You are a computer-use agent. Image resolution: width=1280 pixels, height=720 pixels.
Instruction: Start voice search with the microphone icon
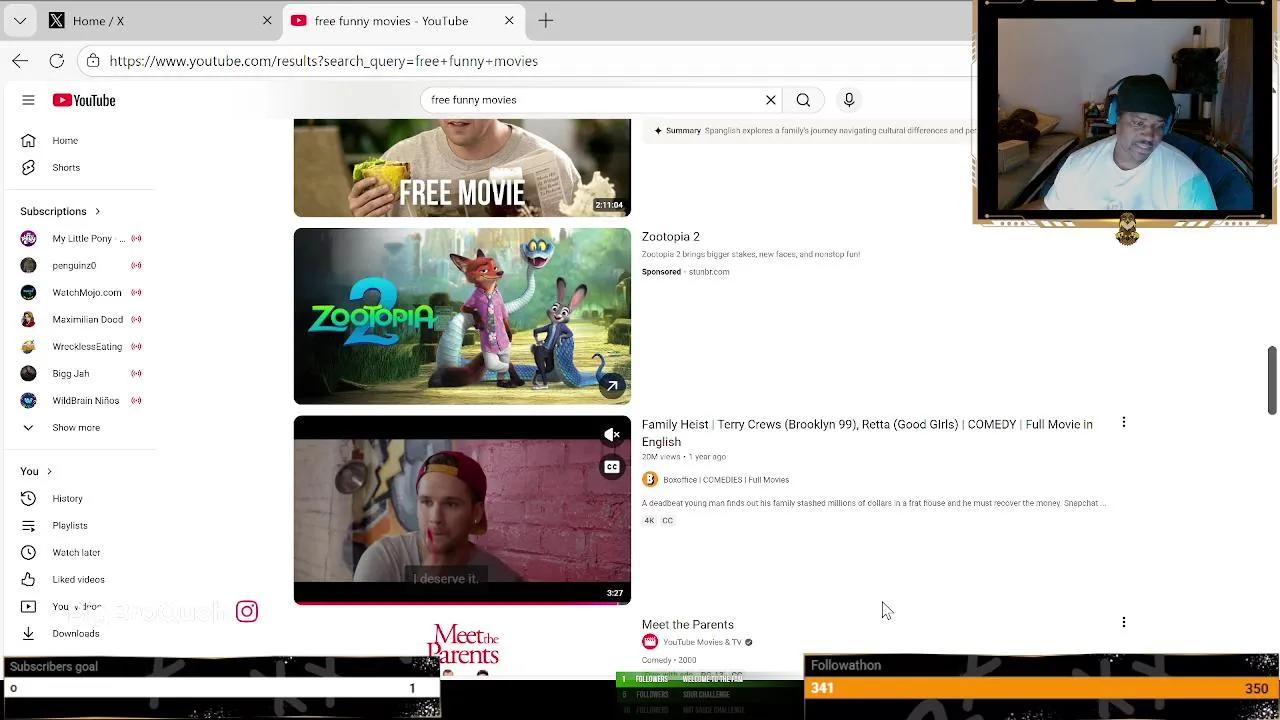849,100
